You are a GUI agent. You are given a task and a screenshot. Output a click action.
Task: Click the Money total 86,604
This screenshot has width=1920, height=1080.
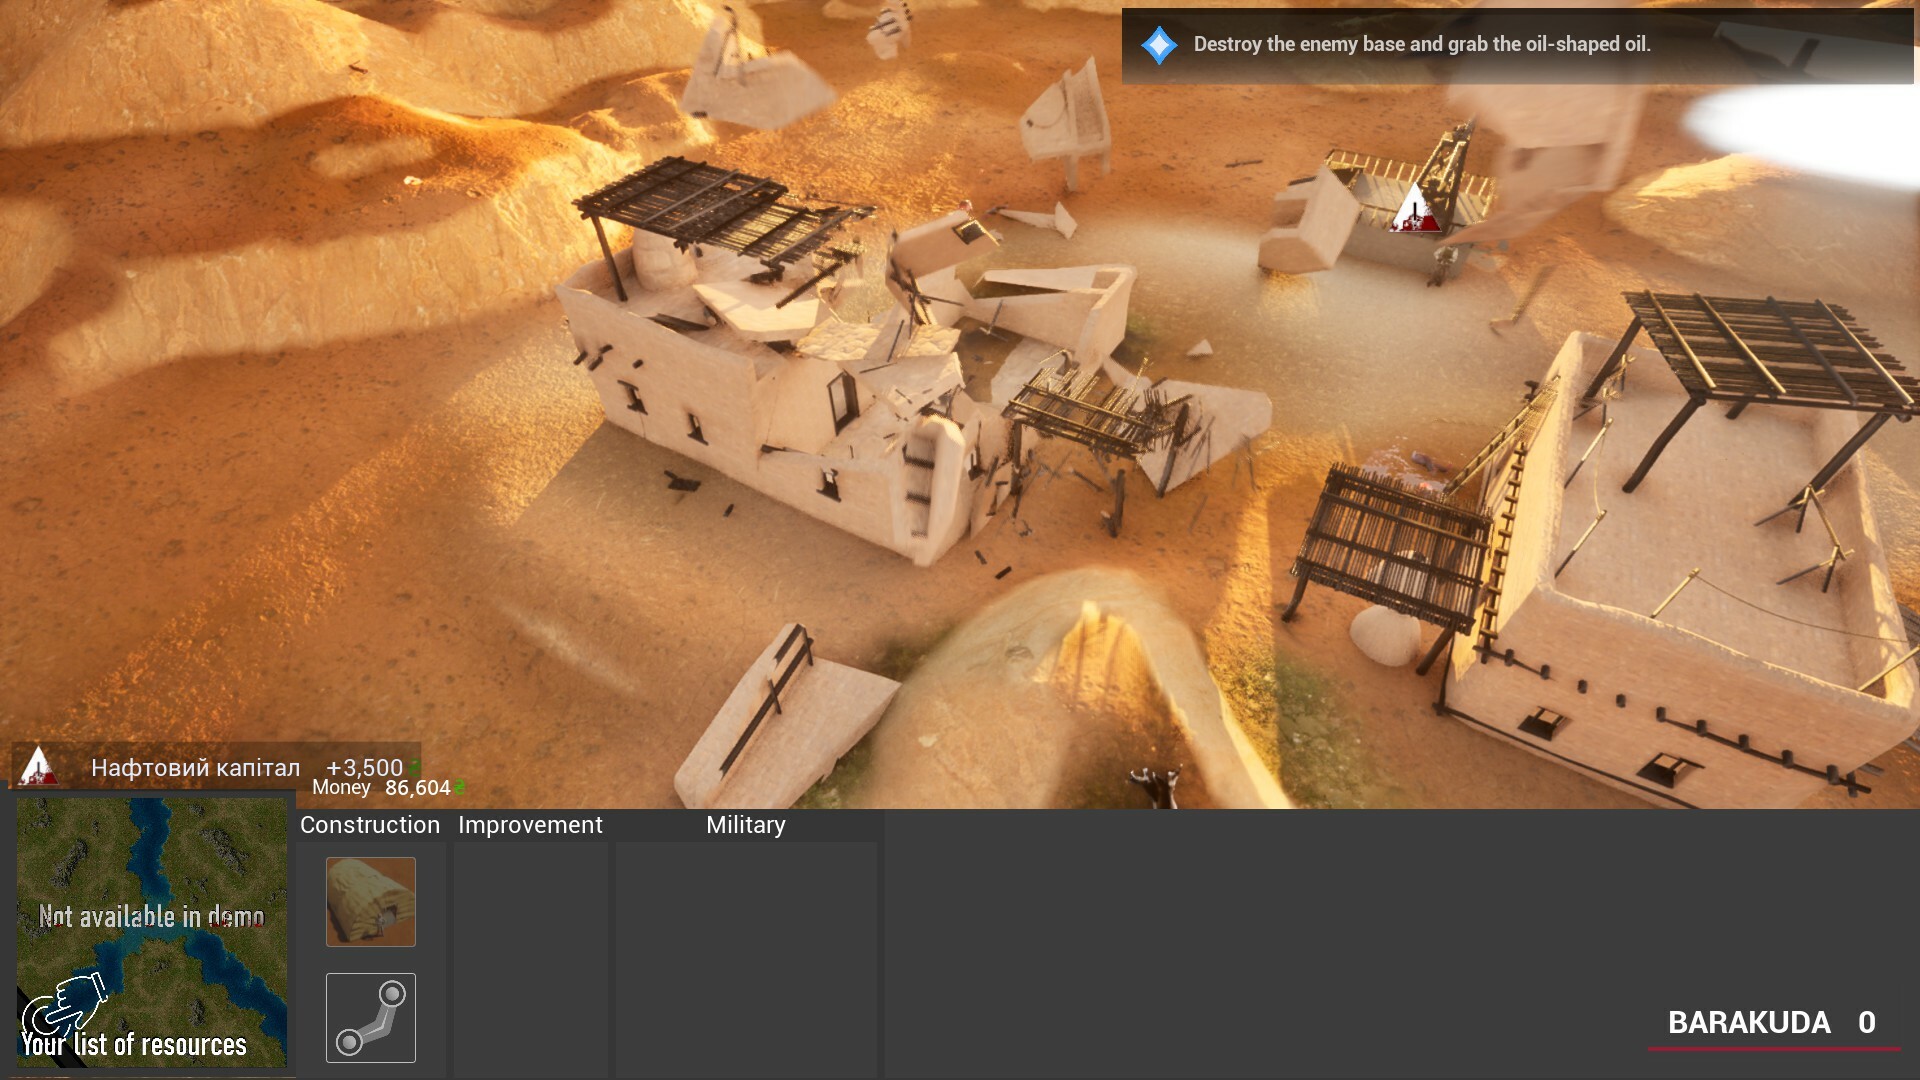pos(416,787)
